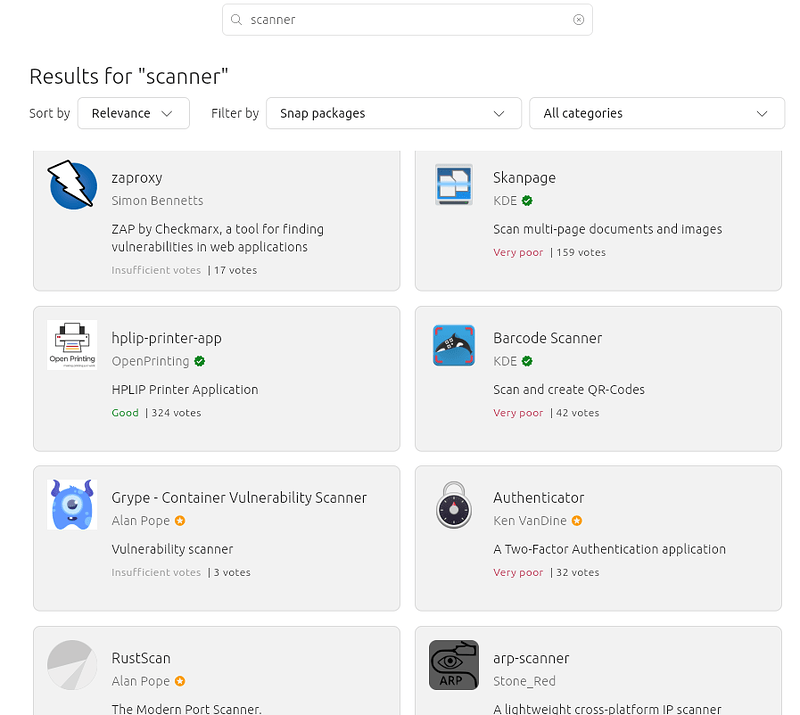This screenshot has height=715, width=800.
Task: Open the zaproxy app title
Action: click(137, 177)
